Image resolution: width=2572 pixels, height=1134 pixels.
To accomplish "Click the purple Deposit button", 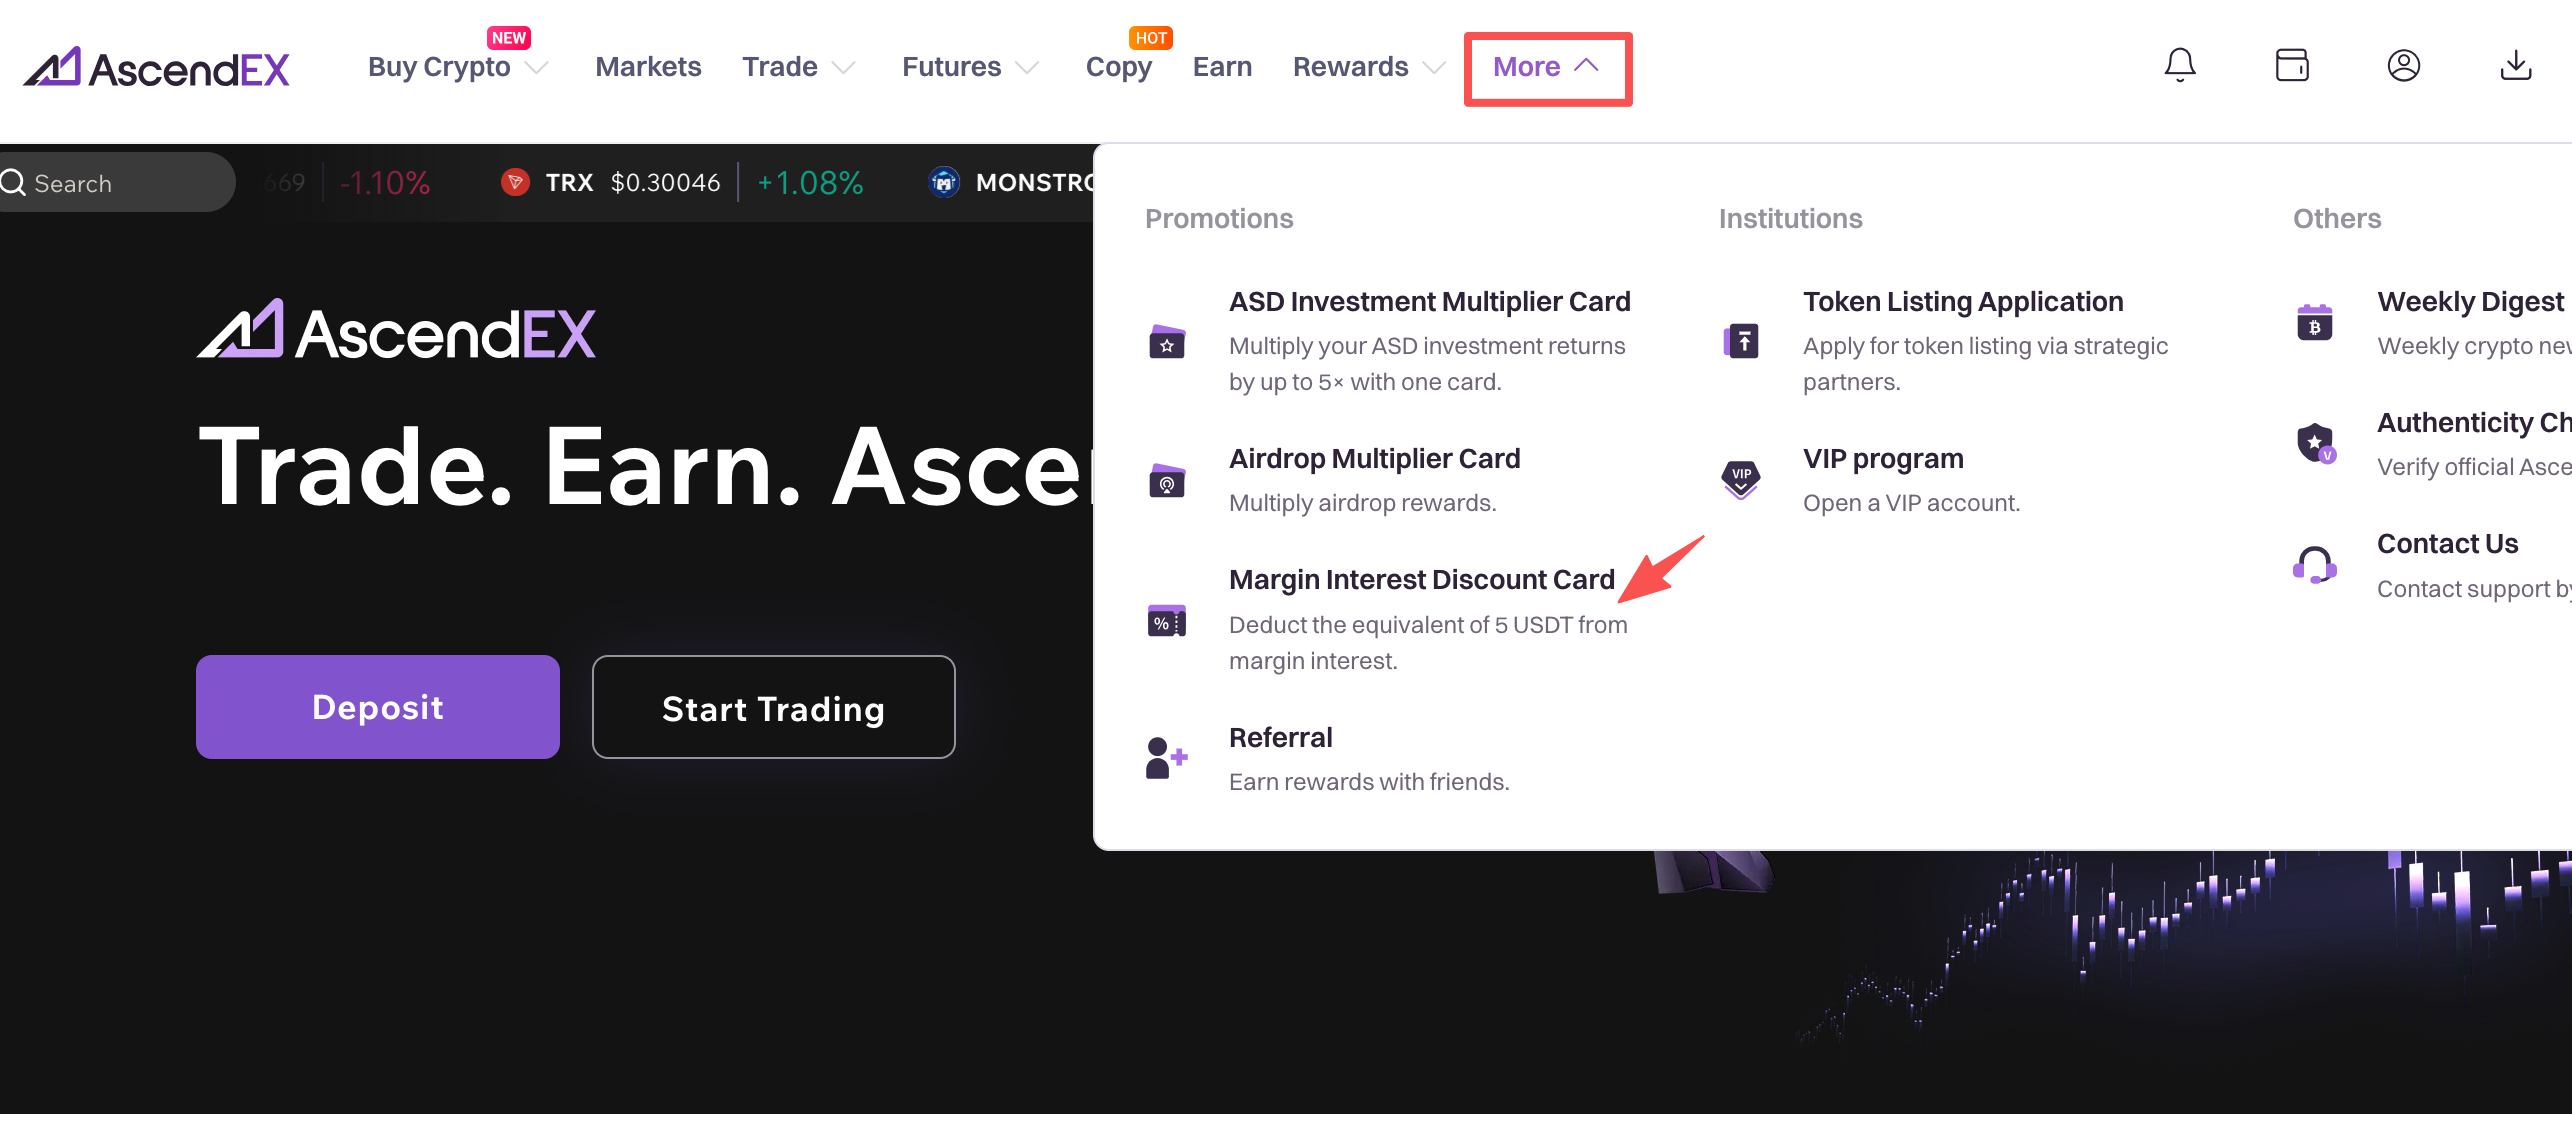I will (x=378, y=707).
